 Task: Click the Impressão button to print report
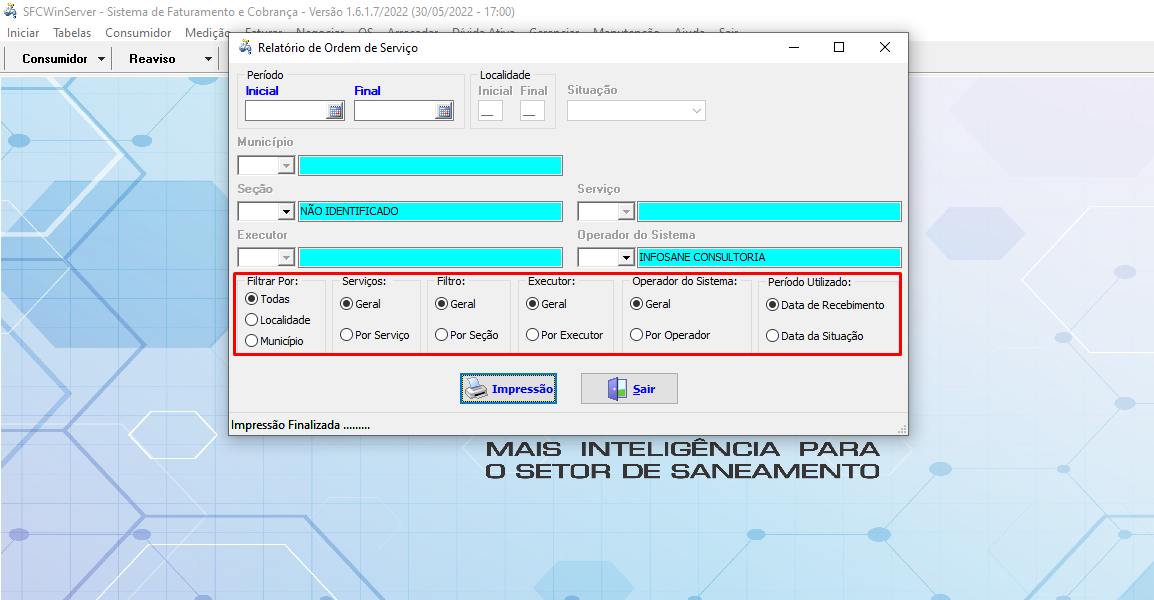(508, 388)
